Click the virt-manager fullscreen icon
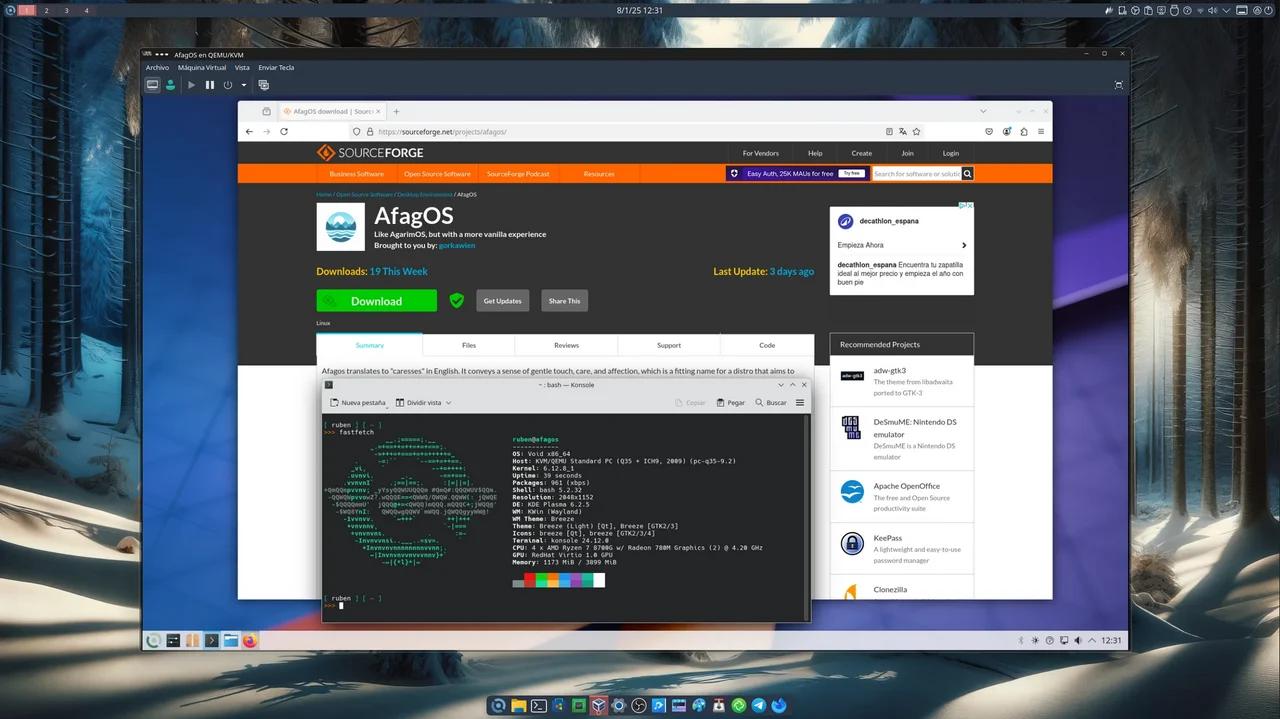The width and height of the screenshot is (1280, 719). click(1119, 85)
